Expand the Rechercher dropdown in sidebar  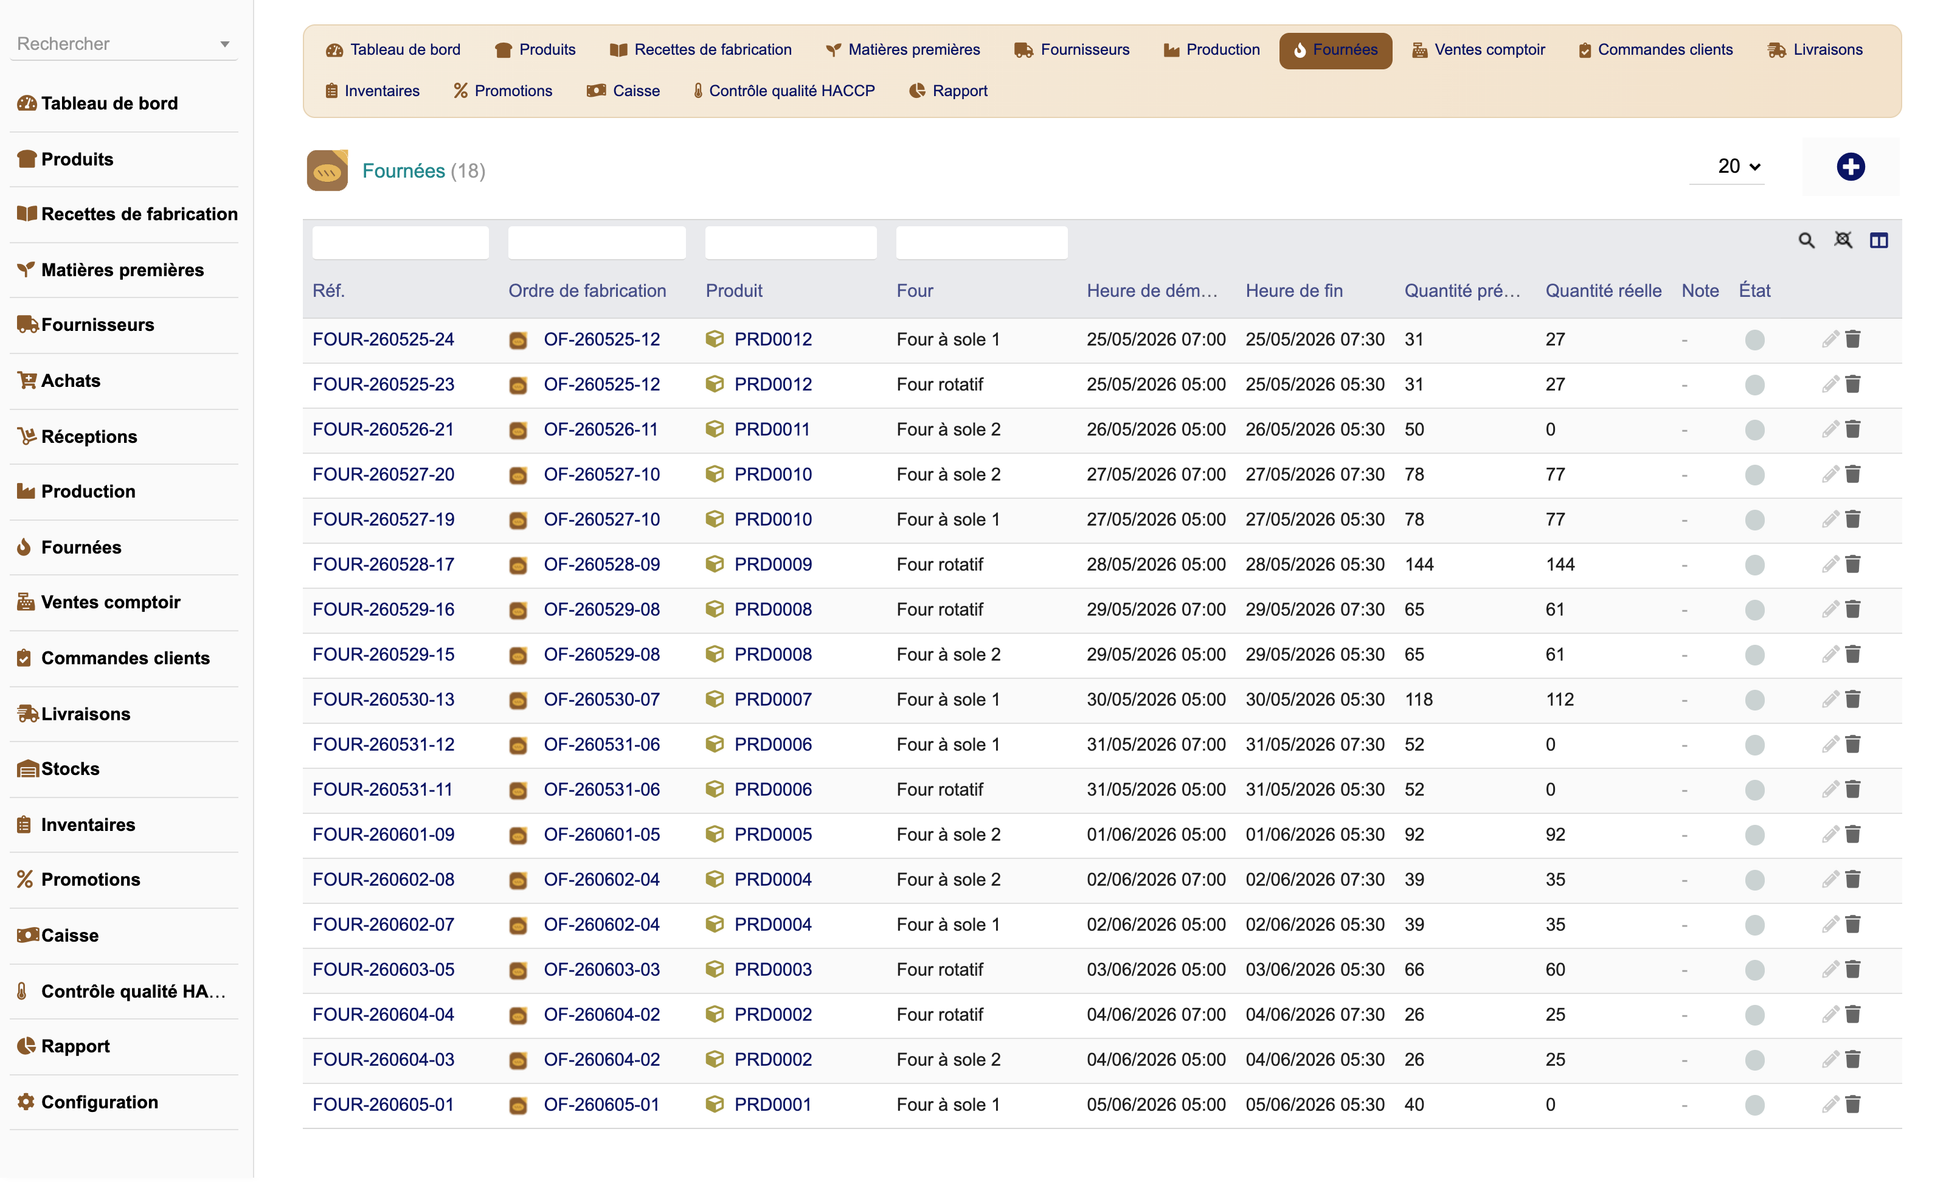point(224,44)
